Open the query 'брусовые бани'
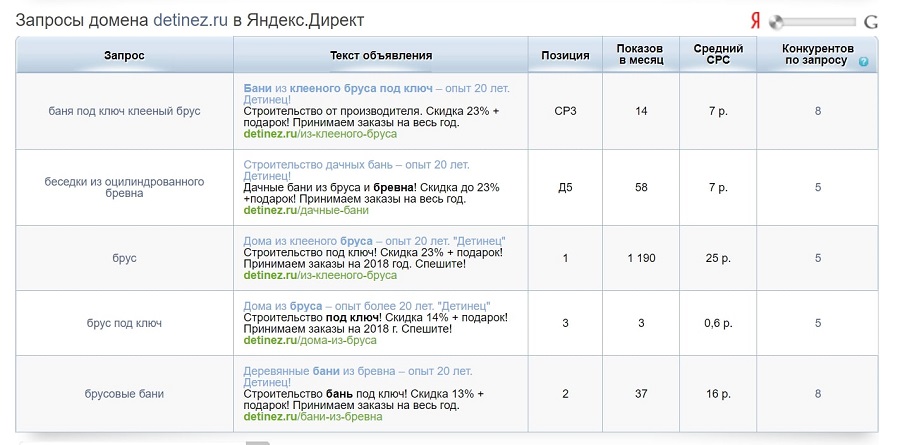 (x=125, y=394)
